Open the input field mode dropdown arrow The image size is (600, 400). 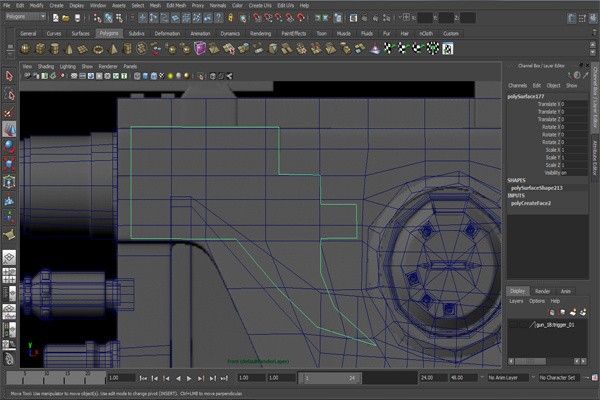pos(400,17)
